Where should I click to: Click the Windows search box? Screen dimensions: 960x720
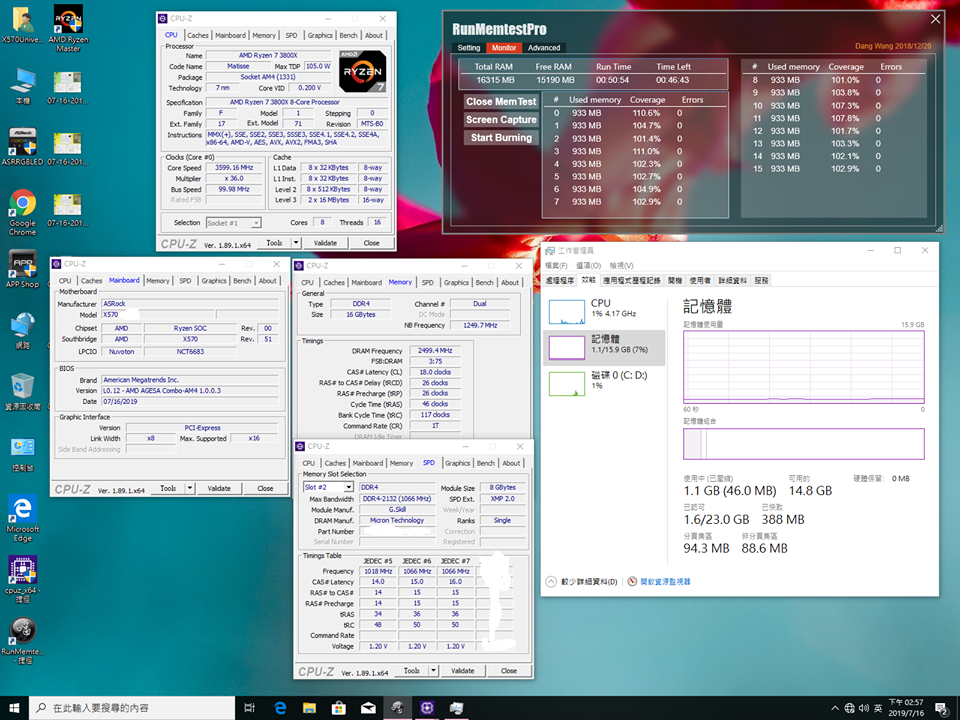click(x=132, y=708)
